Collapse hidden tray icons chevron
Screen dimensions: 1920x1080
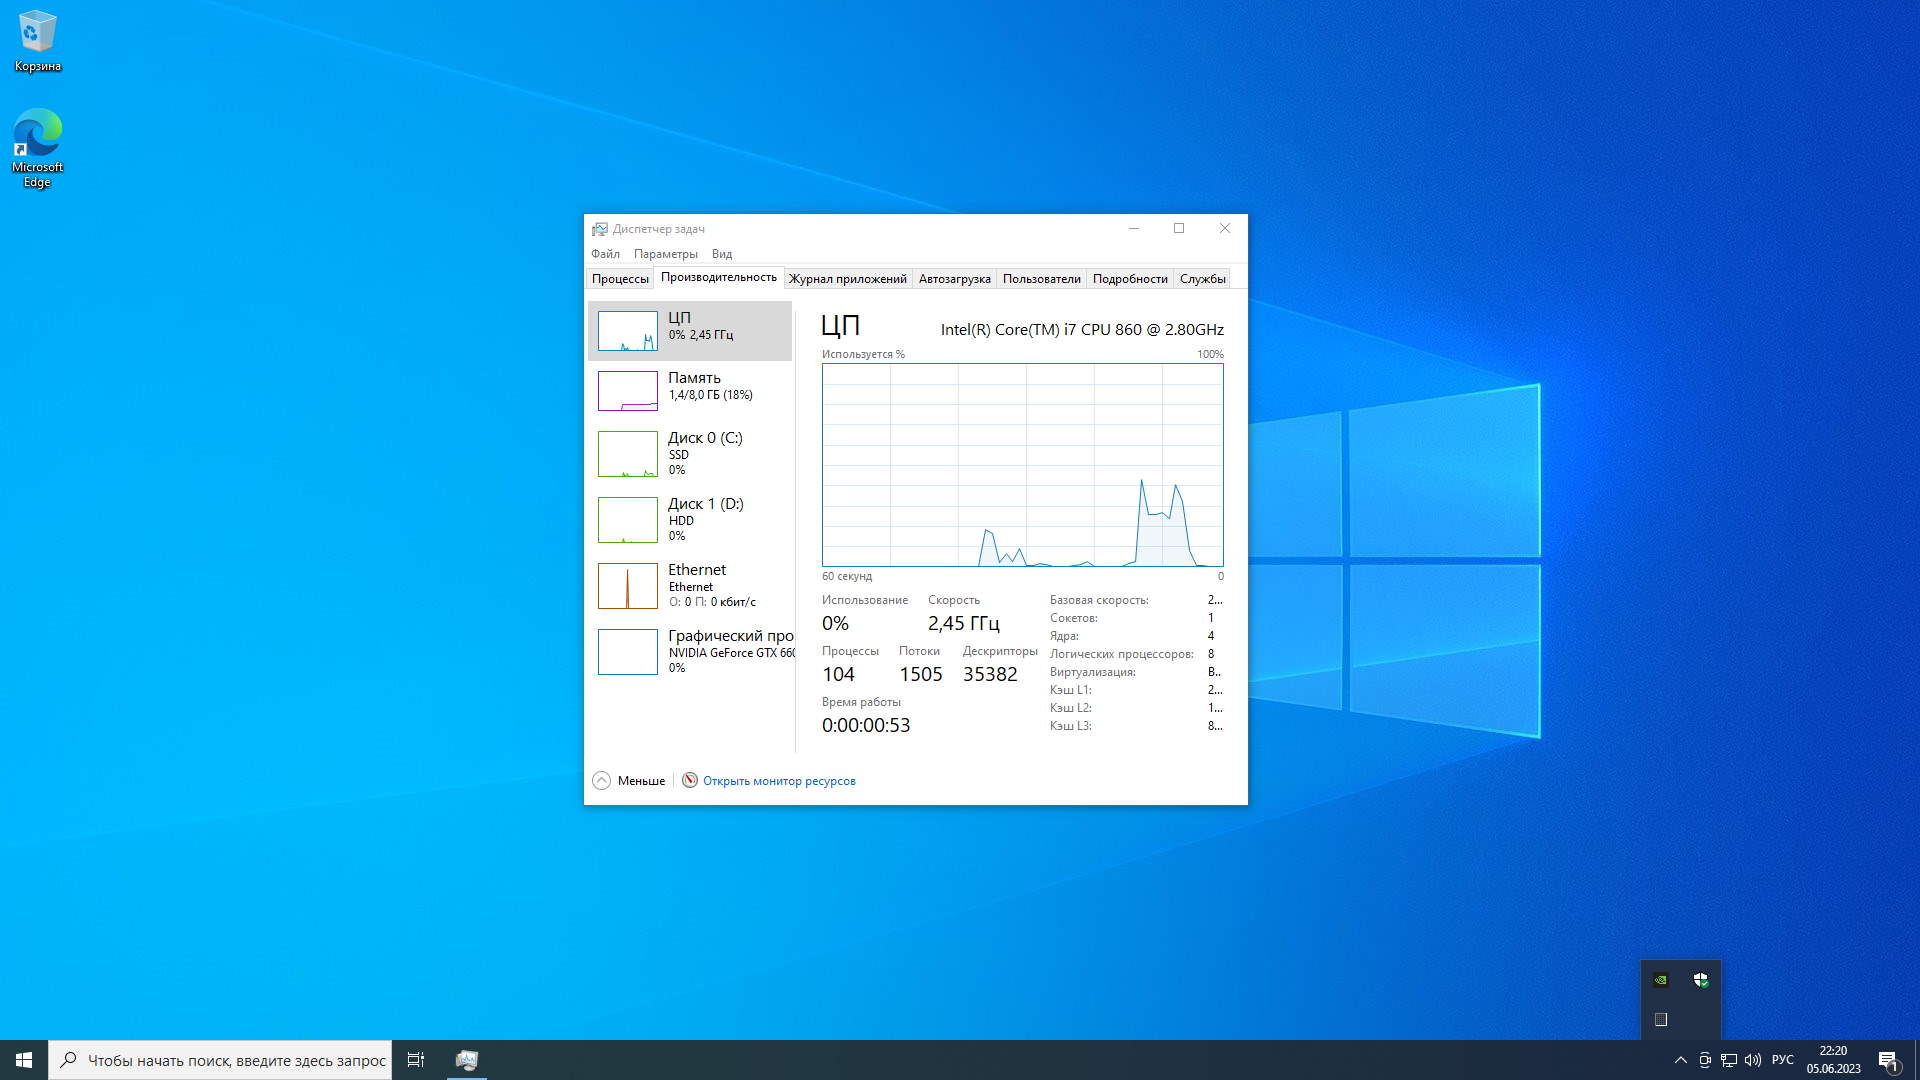point(1680,1060)
